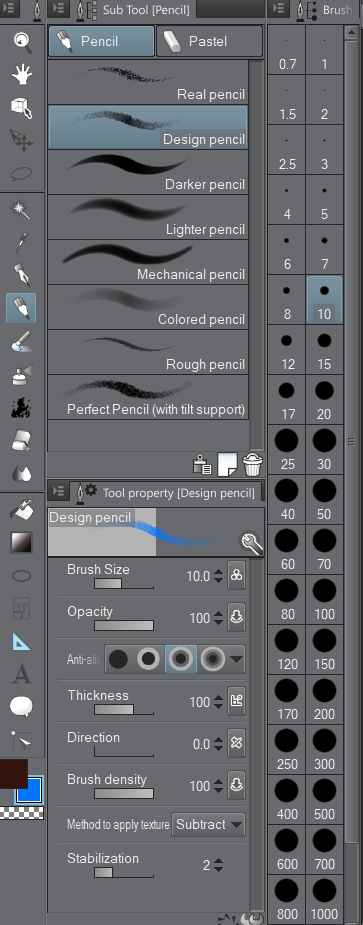
Task: Select the Fill bucket tool
Action: point(22,509)
